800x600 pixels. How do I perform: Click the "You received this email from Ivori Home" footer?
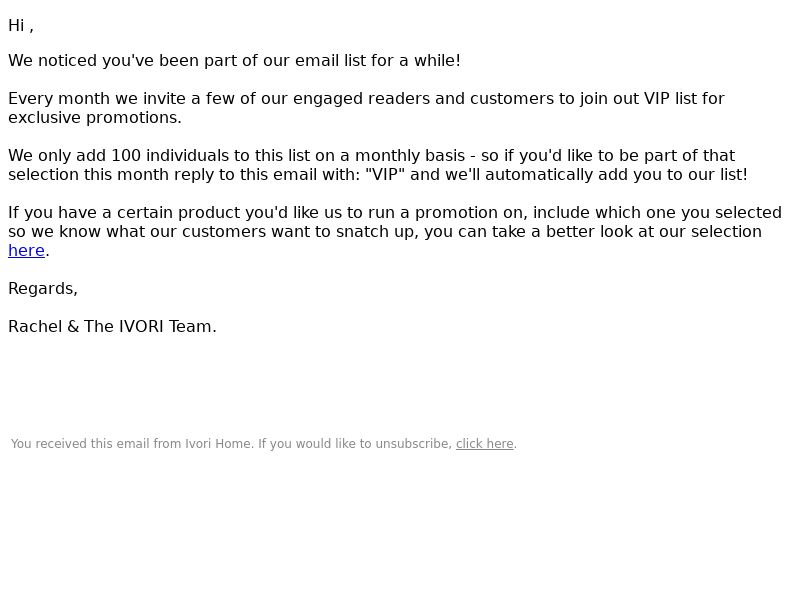132,444
